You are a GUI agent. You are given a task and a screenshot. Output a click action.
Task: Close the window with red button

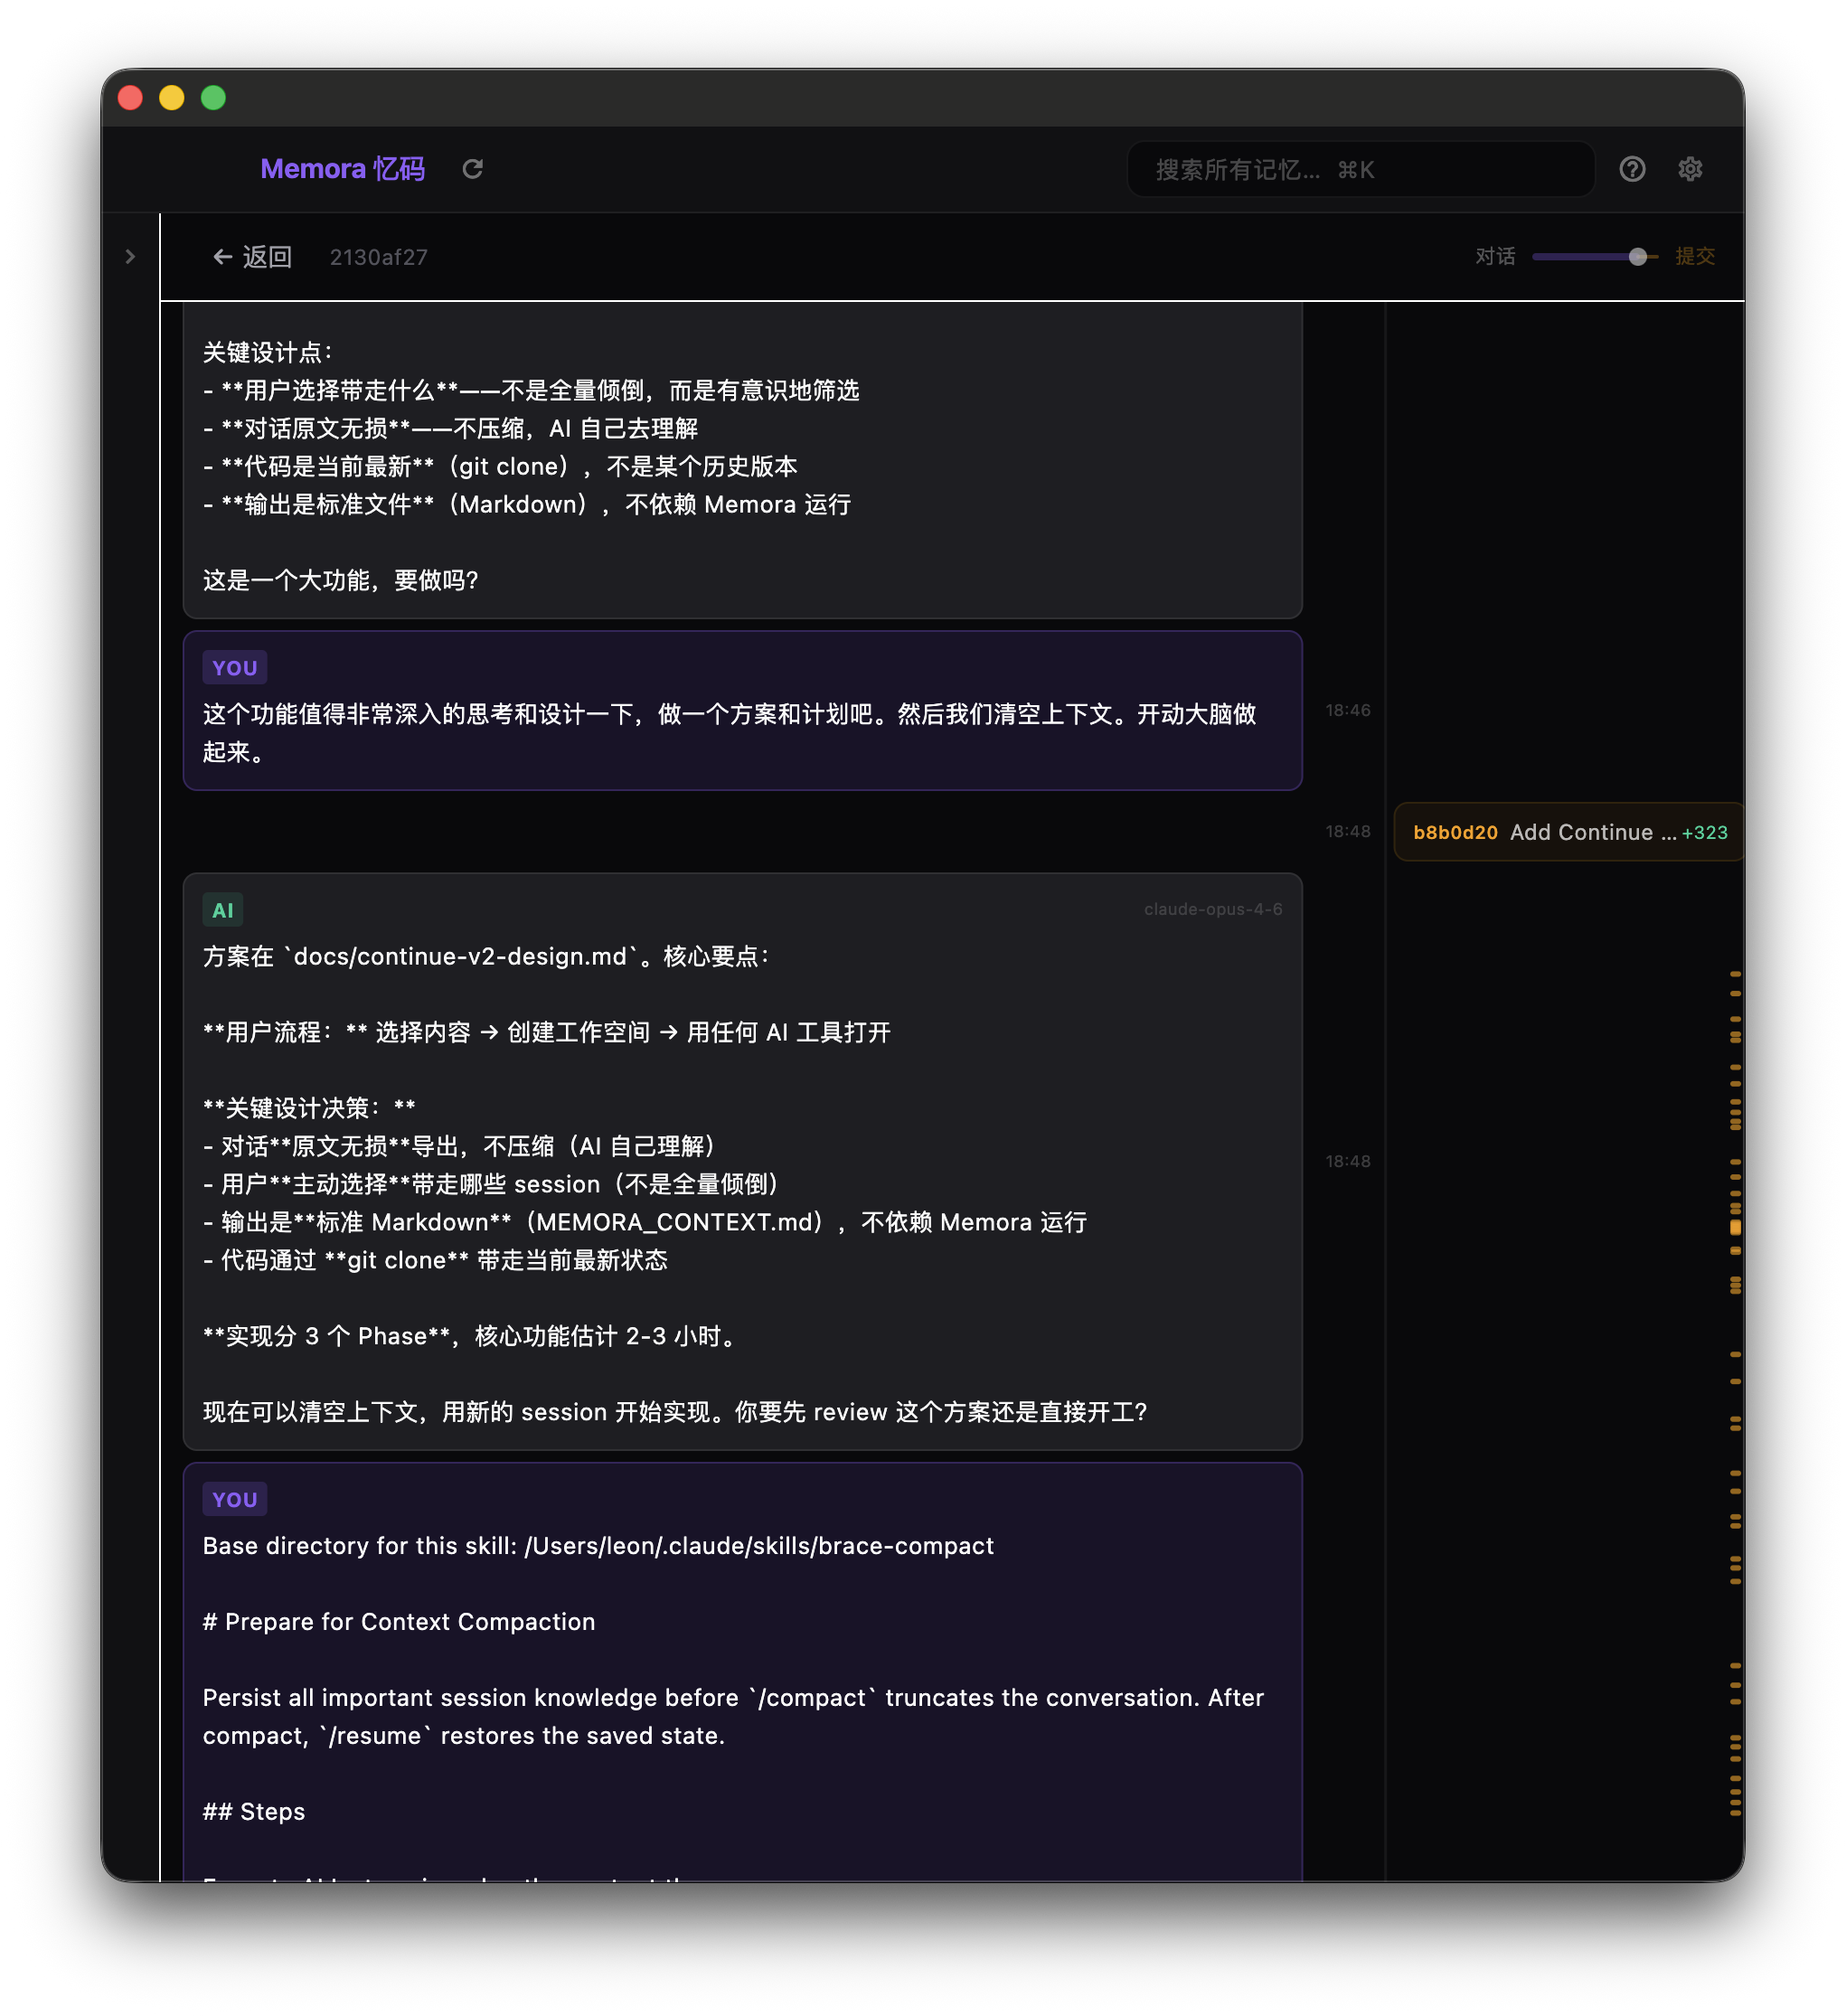point(130,98)
